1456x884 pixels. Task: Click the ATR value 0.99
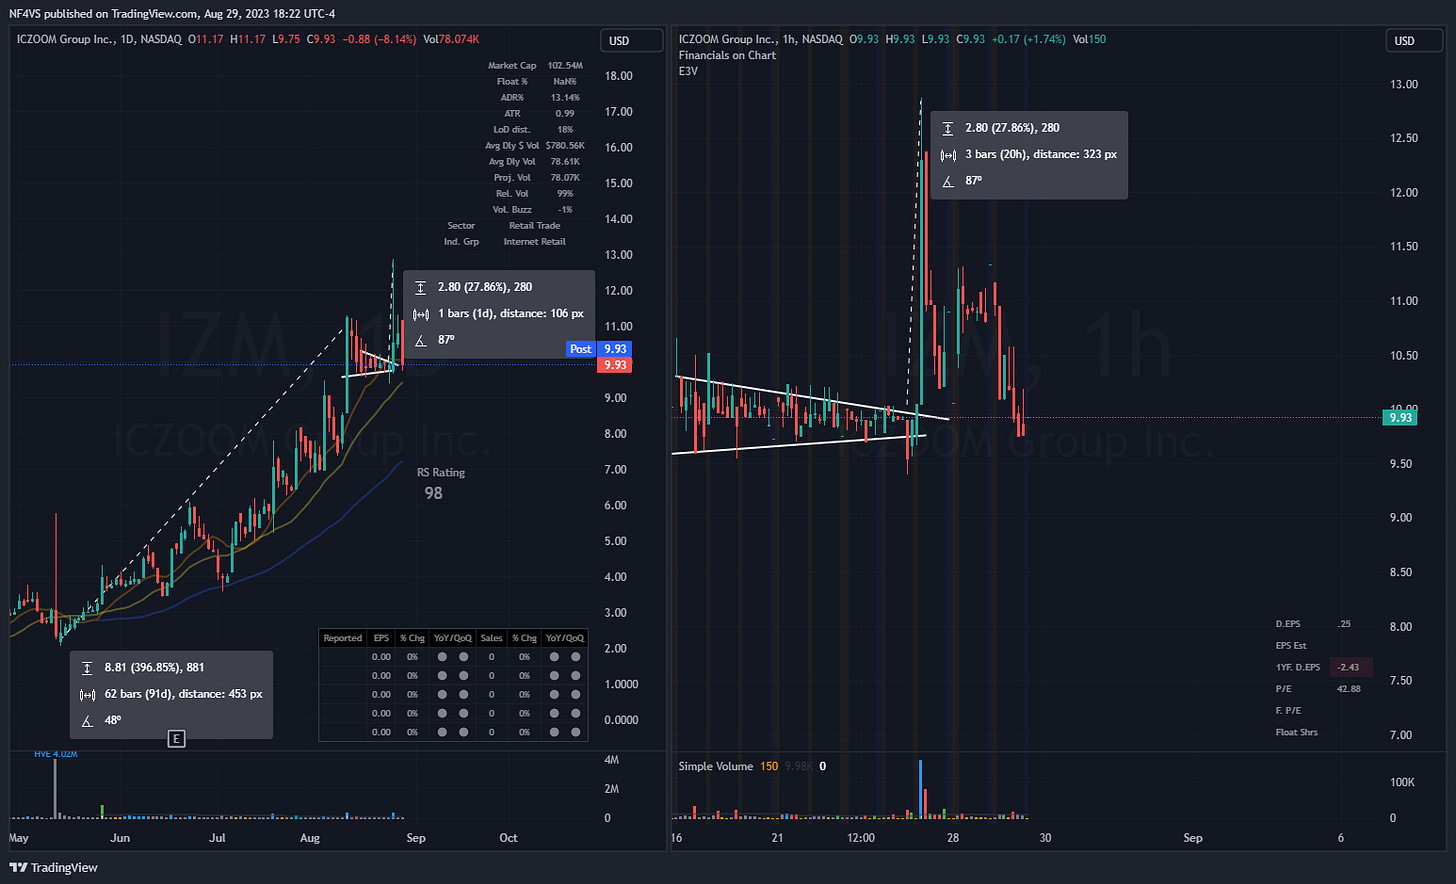click(x=565, y=113)
